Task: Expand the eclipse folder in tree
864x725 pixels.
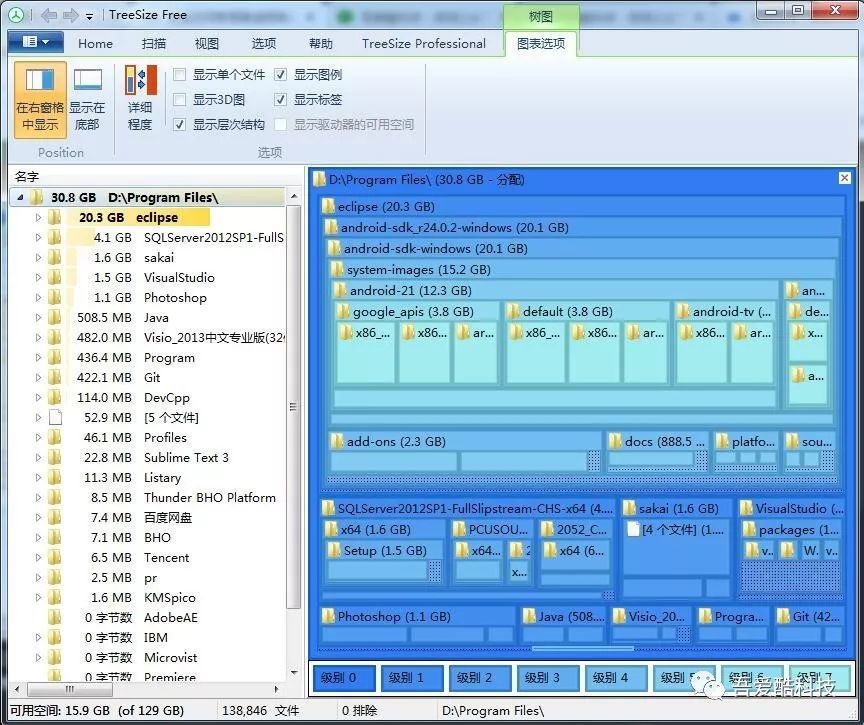Action: coord(38,218)
